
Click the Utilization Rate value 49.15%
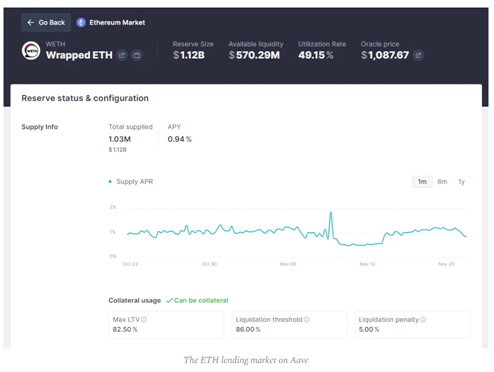pyautogui.click(x=316, y=55)
